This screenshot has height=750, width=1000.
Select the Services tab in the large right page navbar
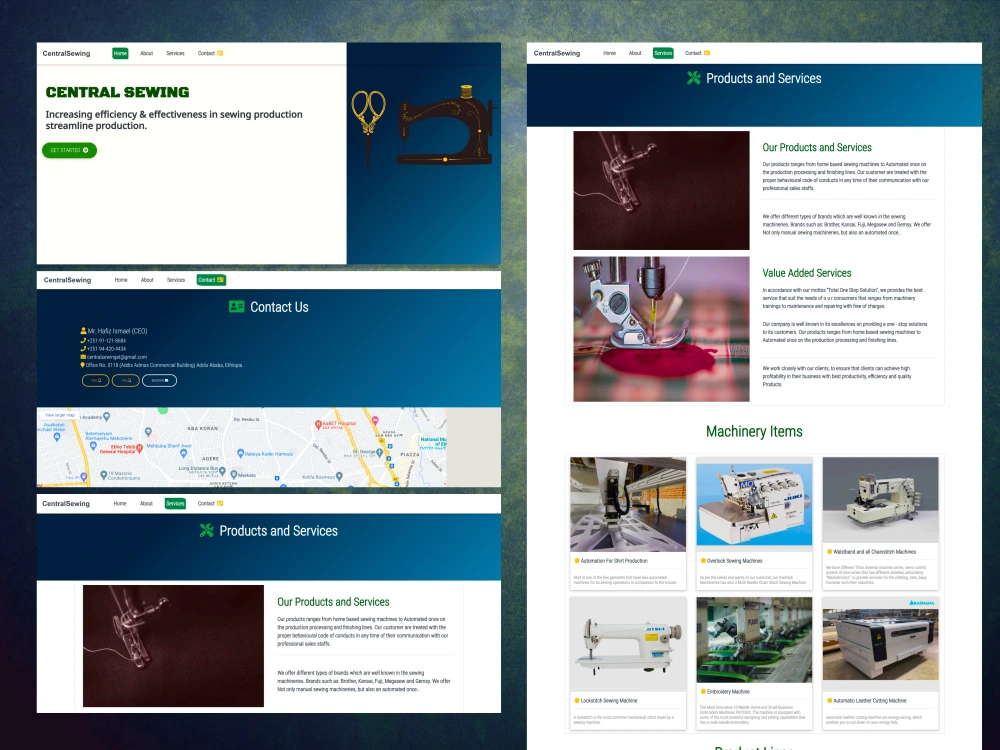663,54
